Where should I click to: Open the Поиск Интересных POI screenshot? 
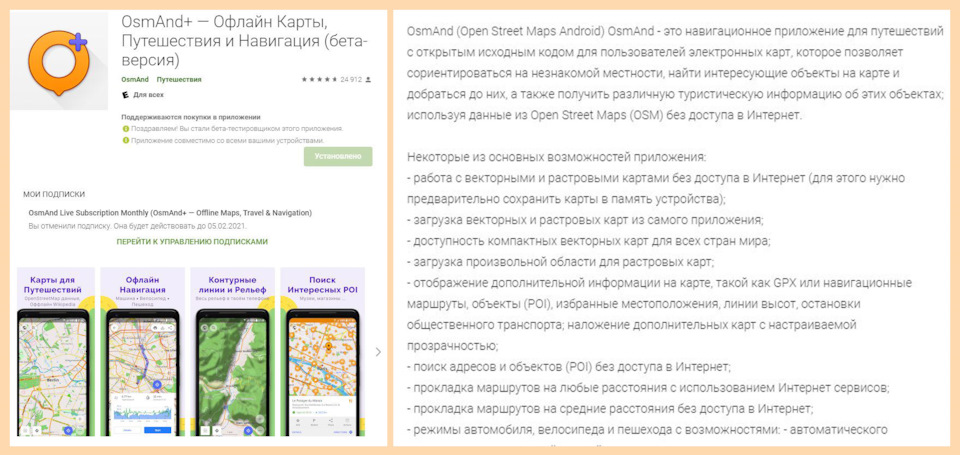coord(323,352)
